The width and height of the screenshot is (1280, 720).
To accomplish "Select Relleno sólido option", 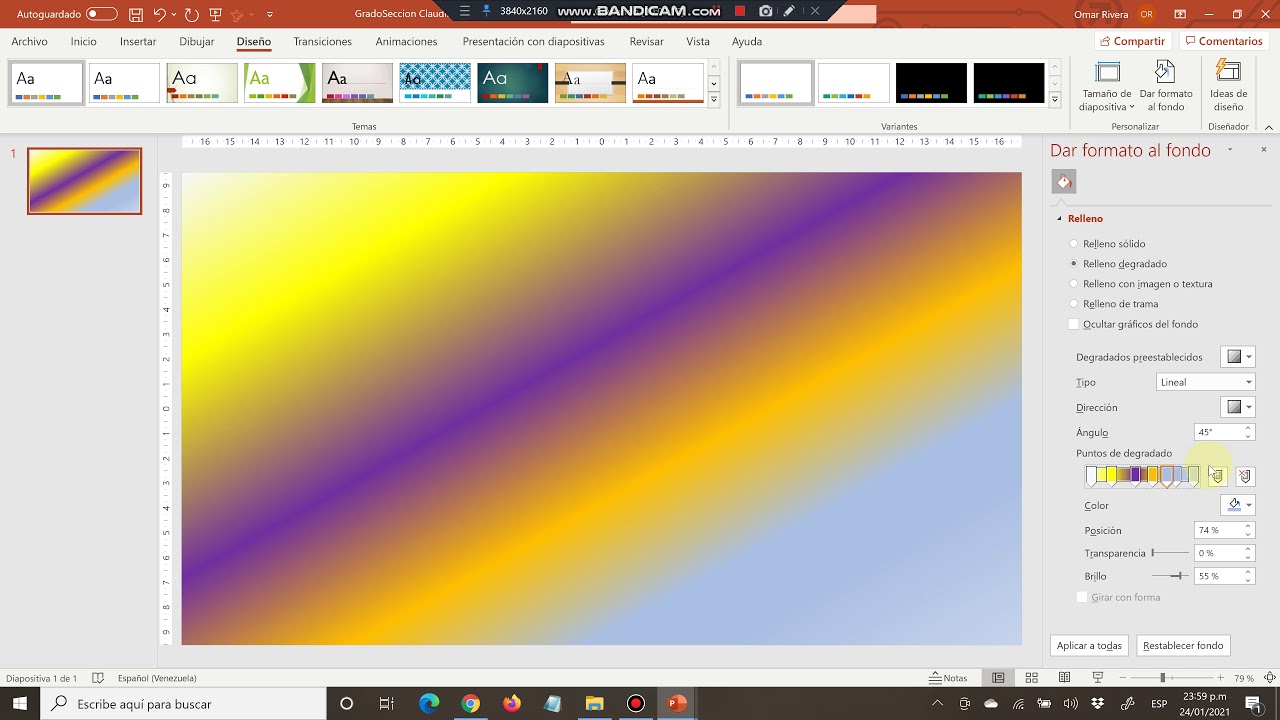I will pyautogui.click(x=1108, y=244).
